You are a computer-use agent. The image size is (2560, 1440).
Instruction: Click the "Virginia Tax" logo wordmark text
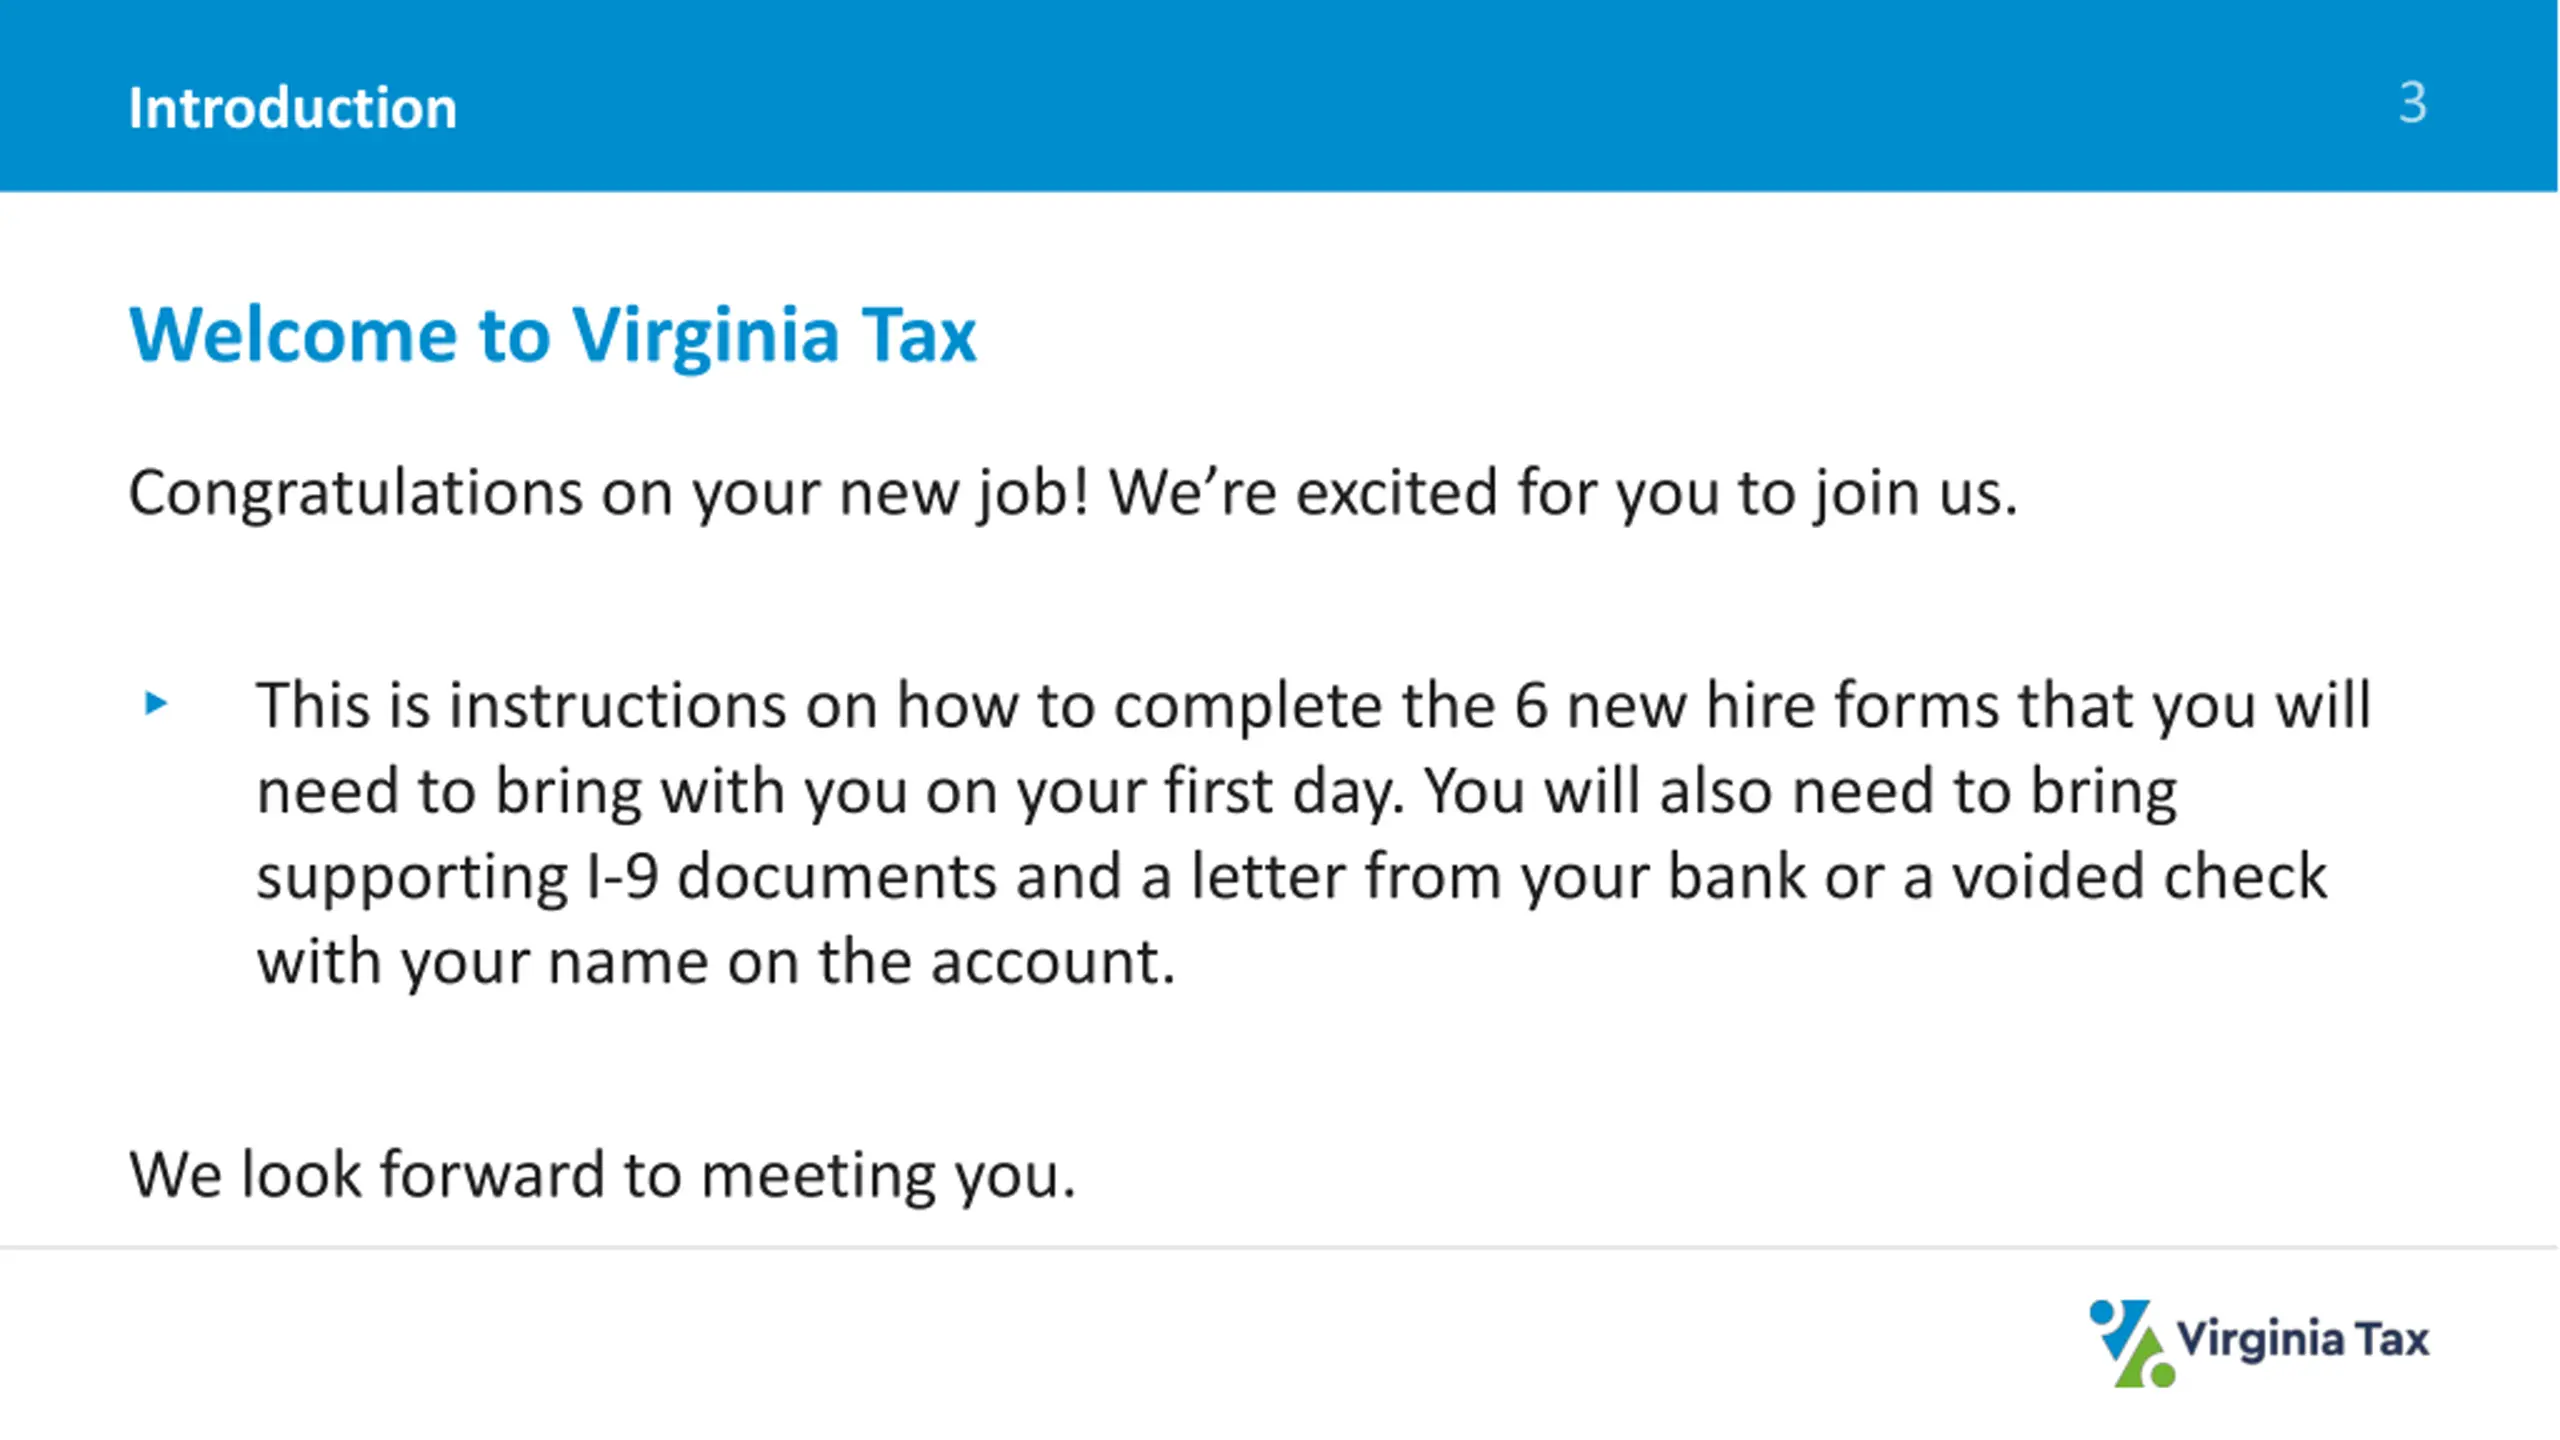pyautogui.click(x=2303, y=1338)
